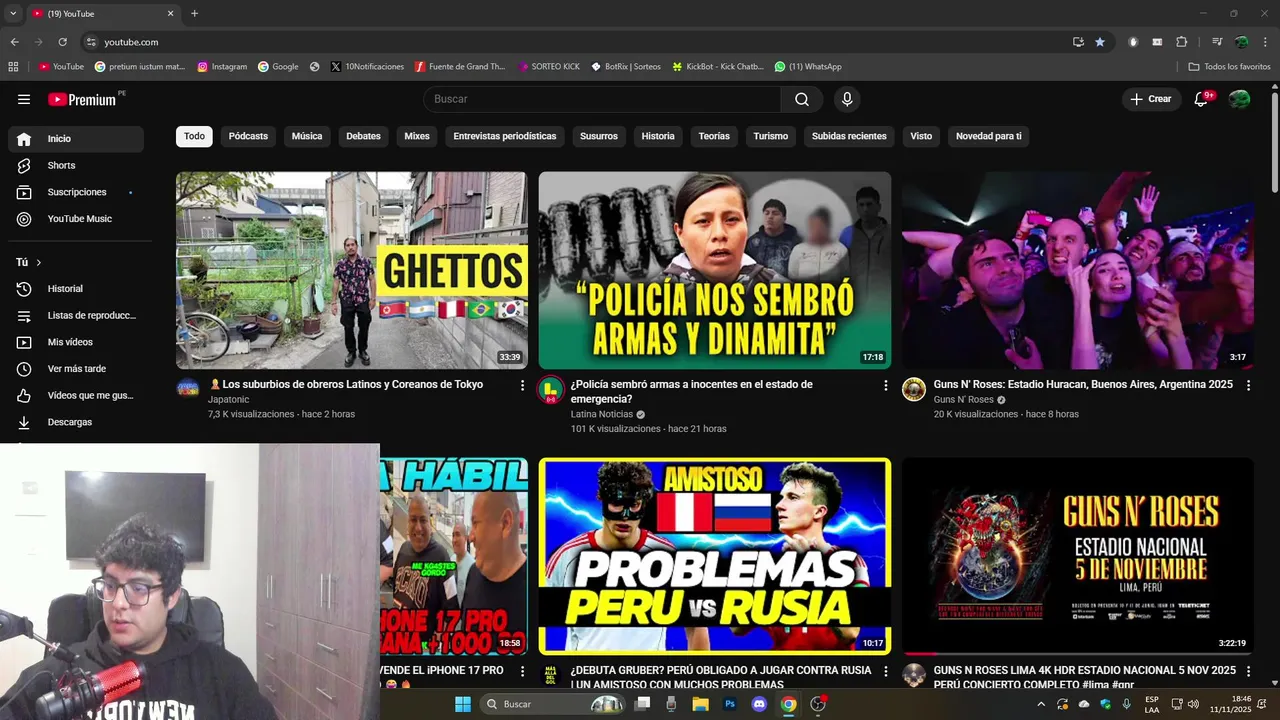Show hidden system tray icons
This screenshot has width=1280, height=720.
coord(1041,704)
